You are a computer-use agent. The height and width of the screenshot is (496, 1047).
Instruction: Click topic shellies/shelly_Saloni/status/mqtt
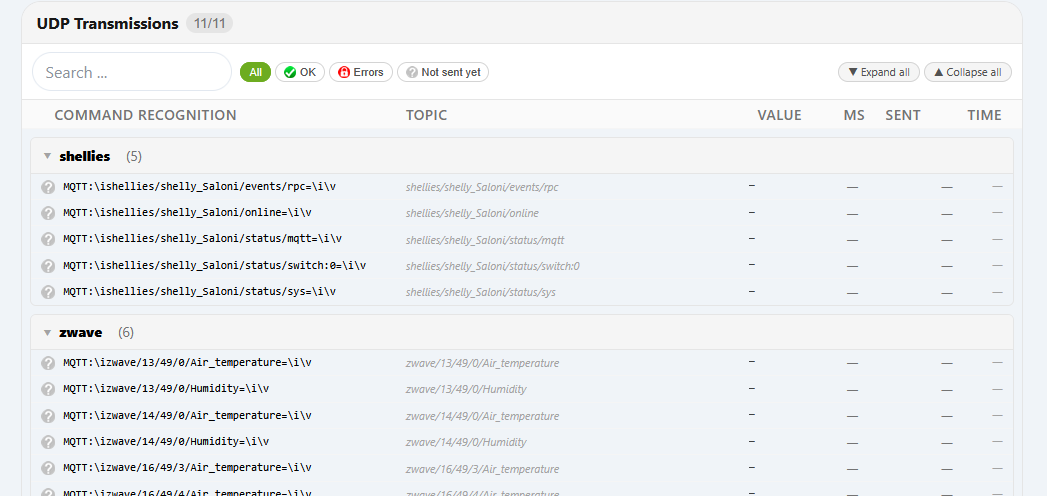point(485,240)
